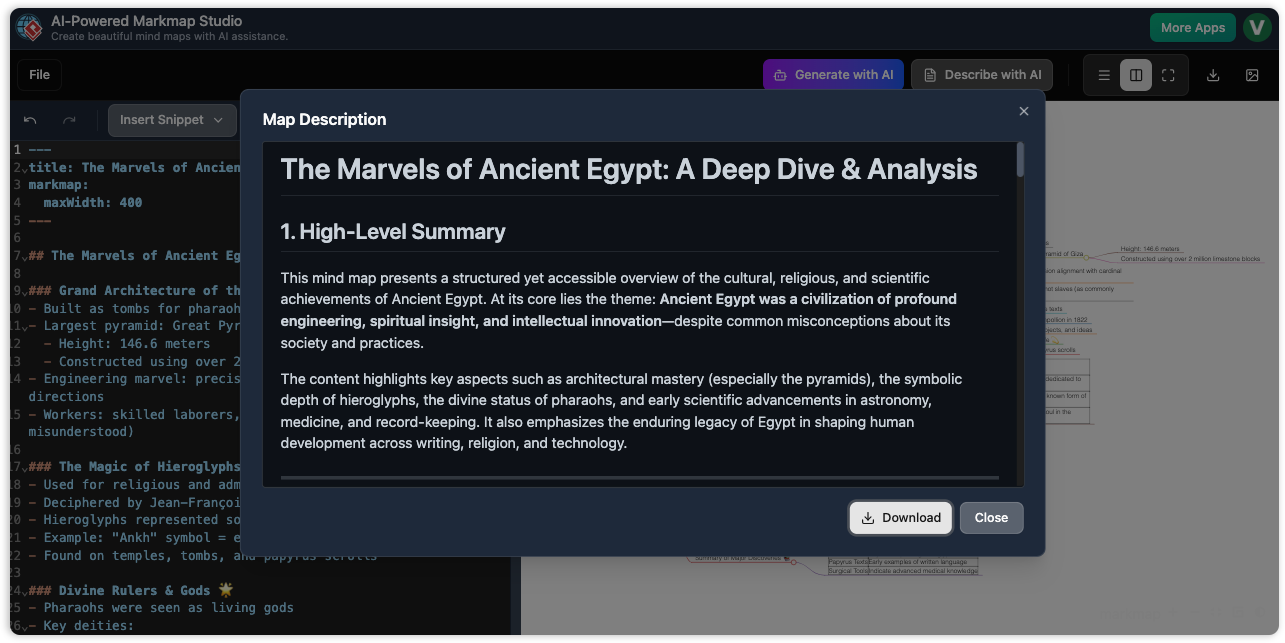1285x643 pixels.
Task: Switch to editor-only view mode
Action: point(1104,75)
